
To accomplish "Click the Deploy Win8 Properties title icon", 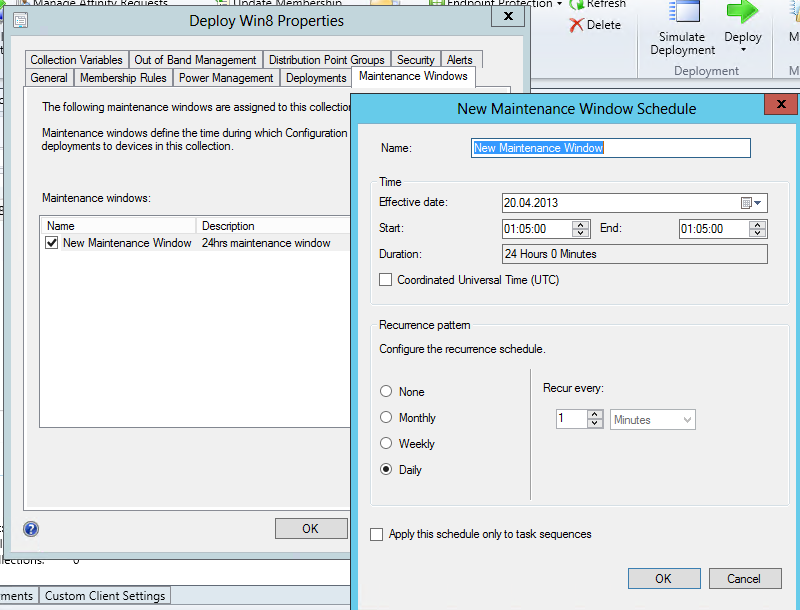I will pyautogui.click(x=20, y=20).
